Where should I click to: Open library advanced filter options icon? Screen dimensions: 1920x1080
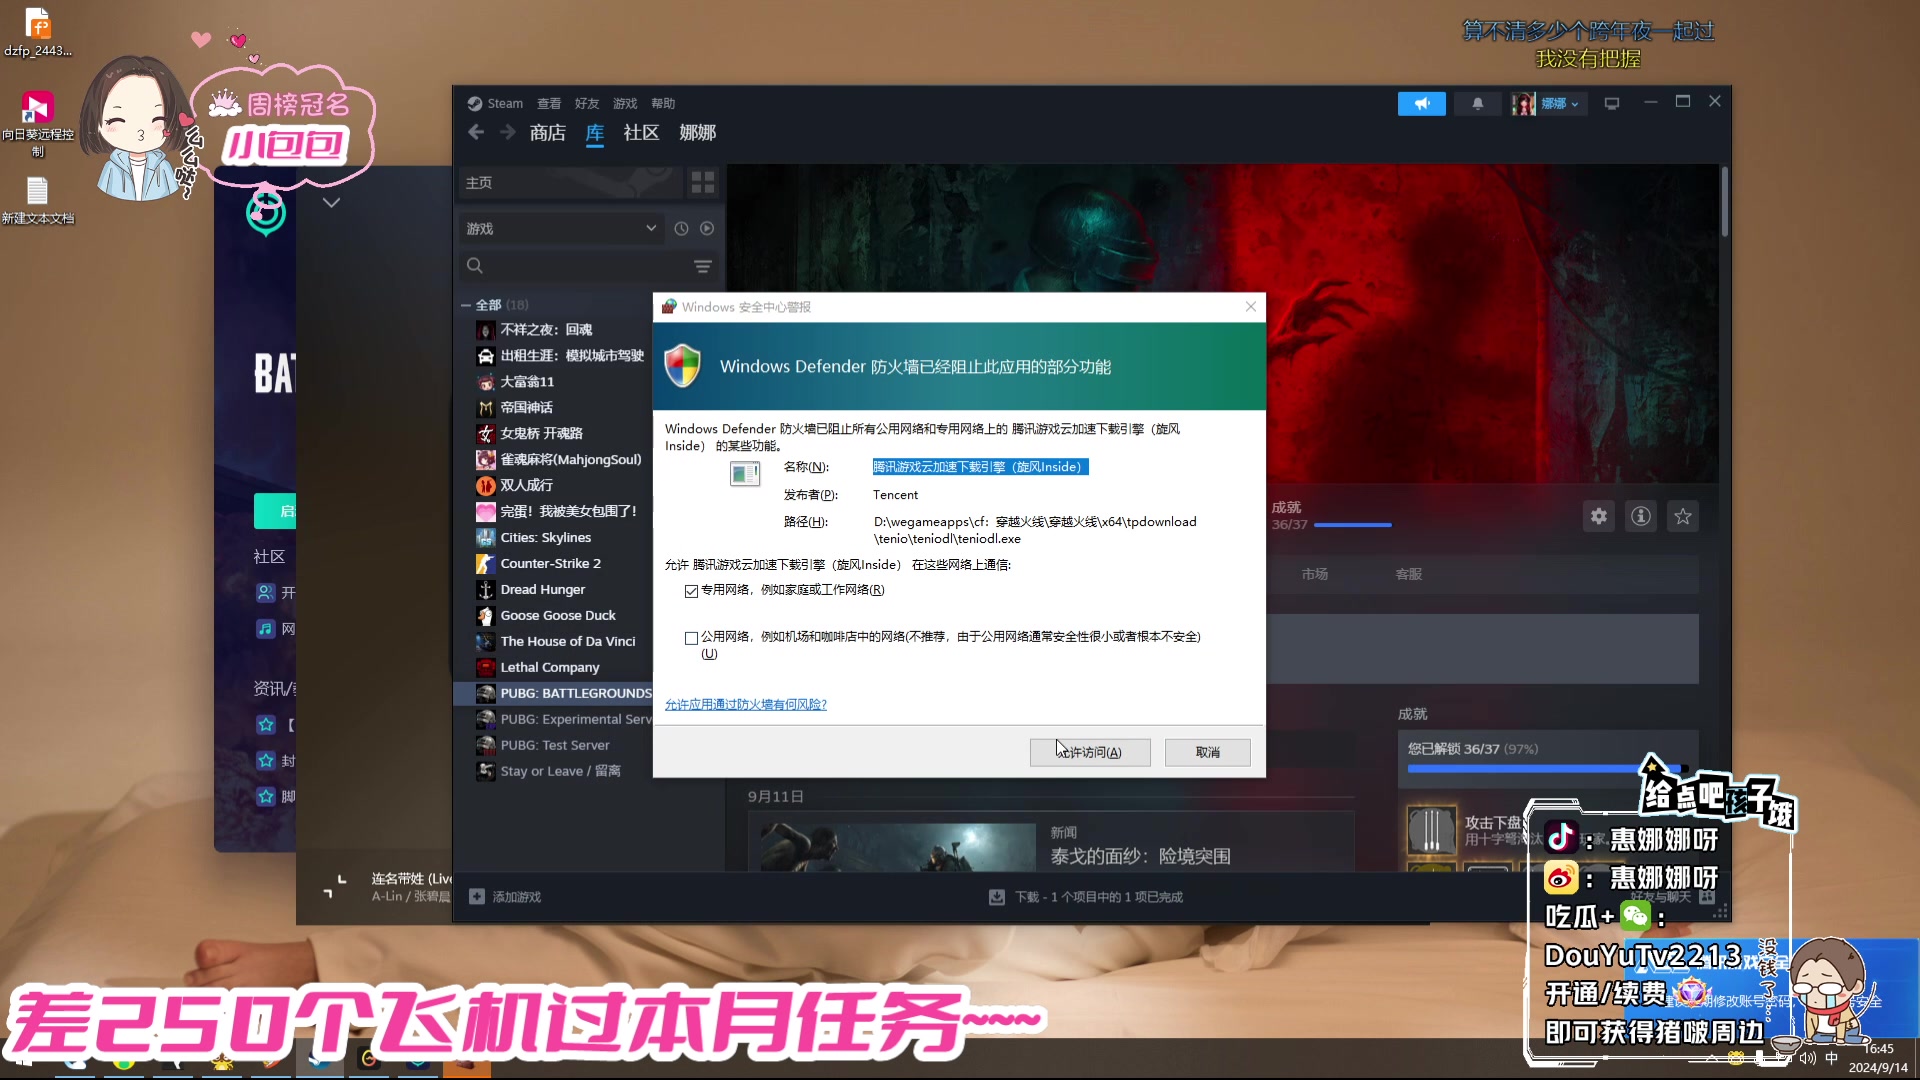(703, 266)
